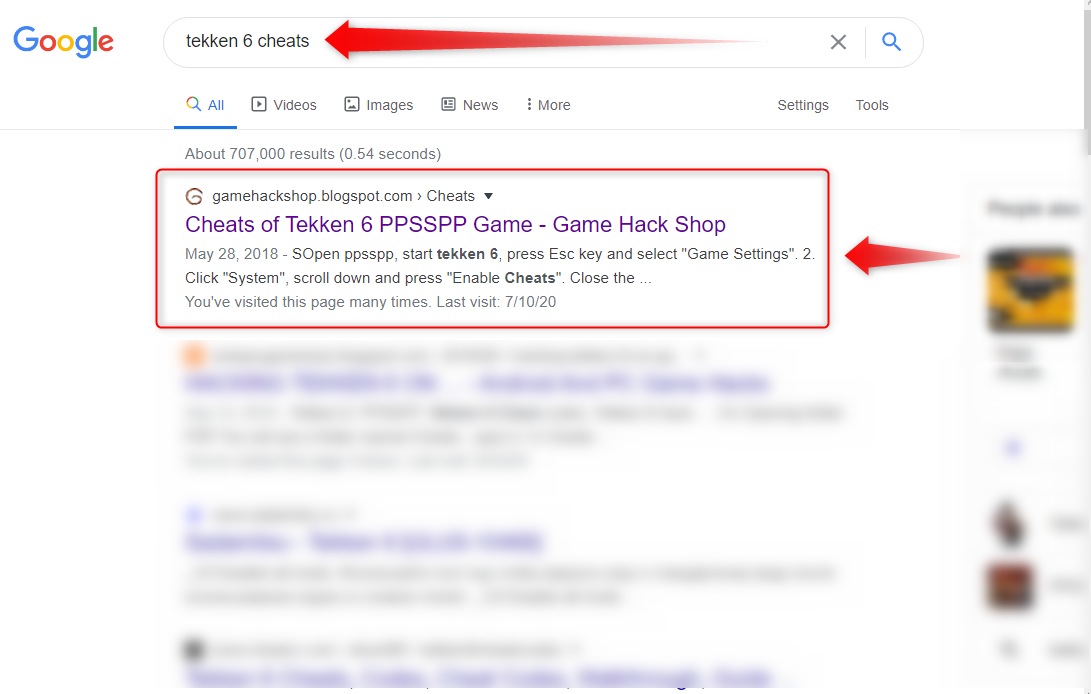This screenshot has width=1091, height=694.
Task: Expand the breadcrumb arrow next to Cheats
Action: click(488, 196)
